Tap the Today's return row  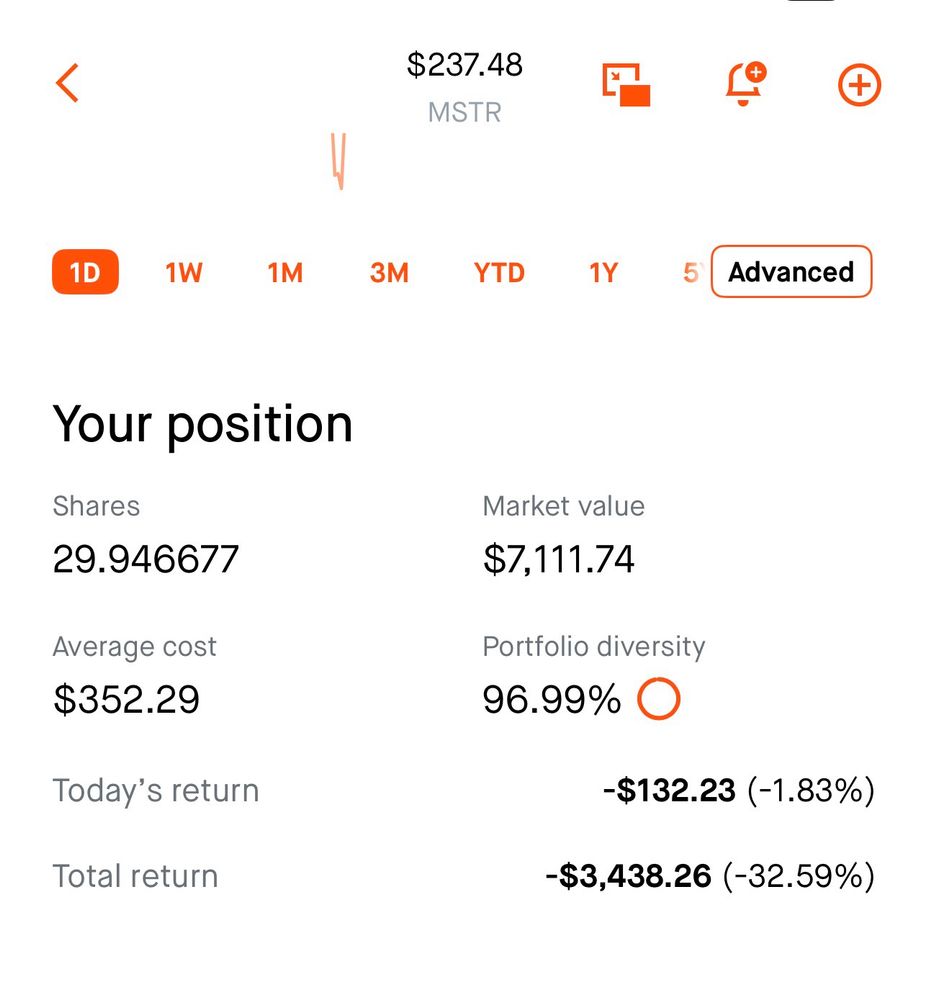464,790
